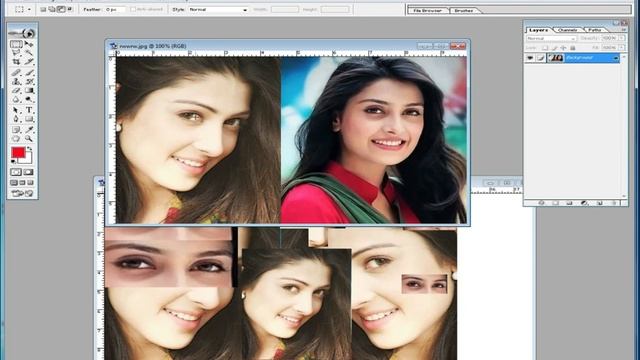Open the Style dropdown in options bar
Viewport: 640px width, 360px height.
tap(218, 9)
